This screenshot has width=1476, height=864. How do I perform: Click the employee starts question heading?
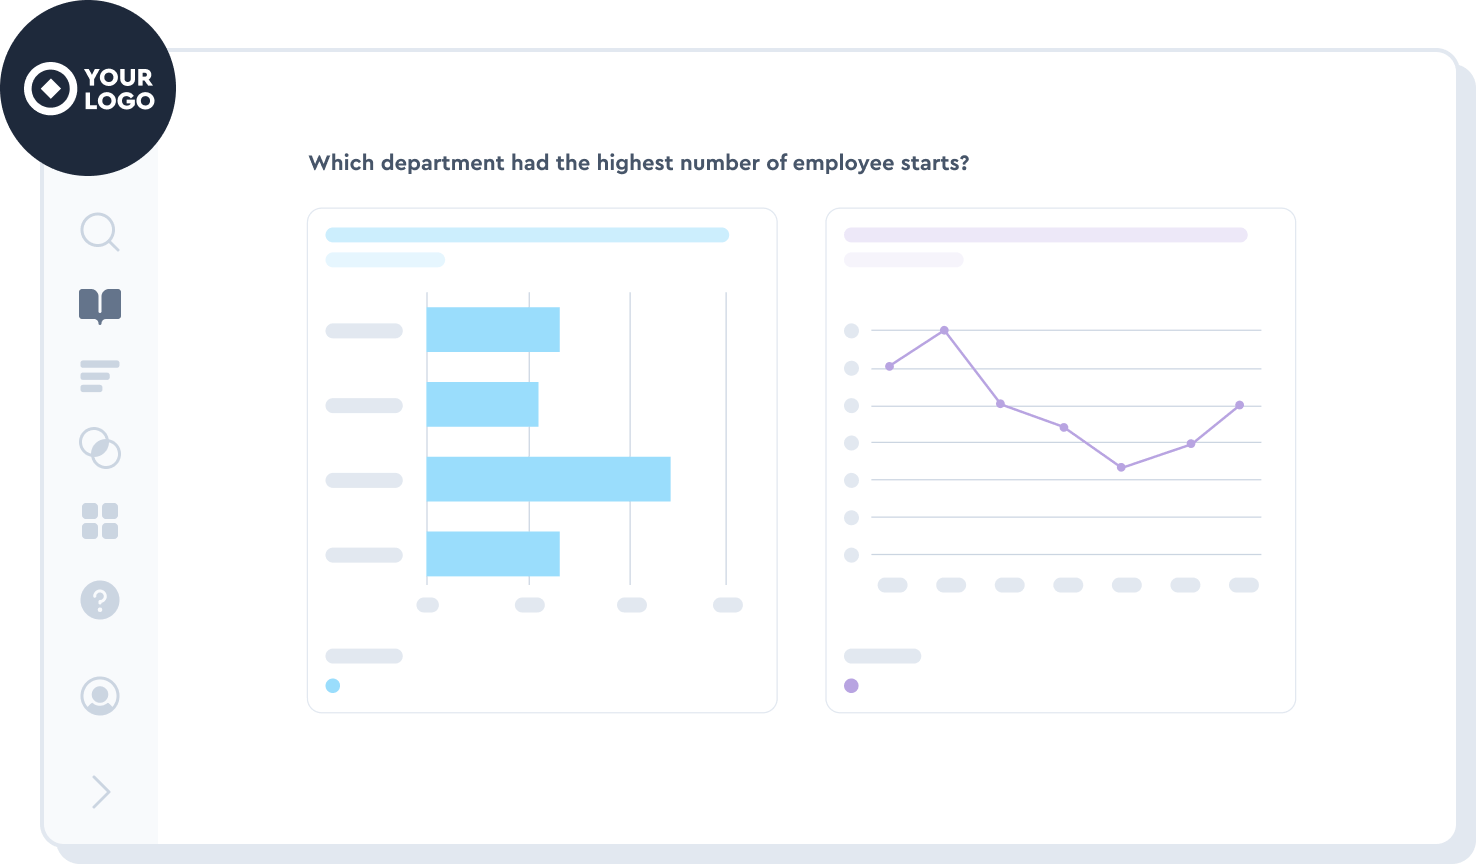pos(638,163)
